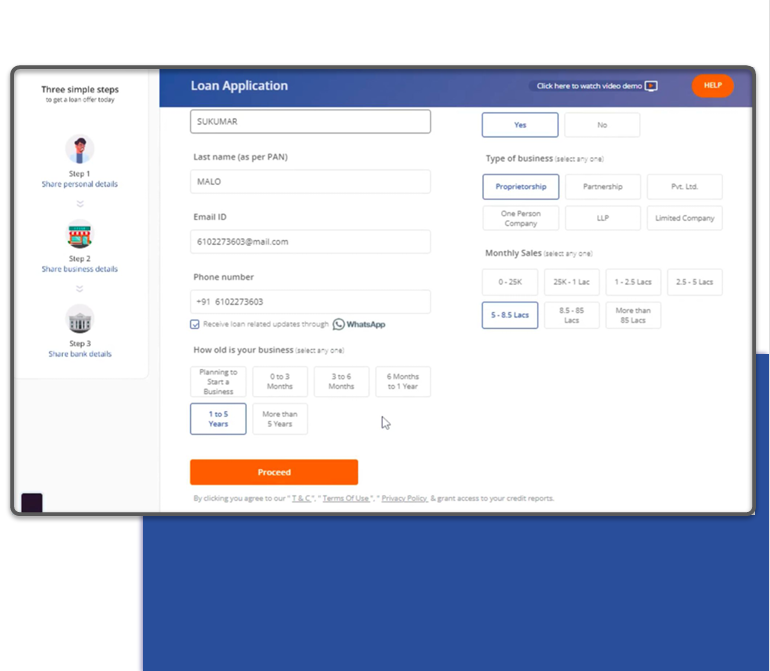Click the chevron below Step 1
Image resolution: width=770 pixels, height=671 pixels.
[80, 204]
